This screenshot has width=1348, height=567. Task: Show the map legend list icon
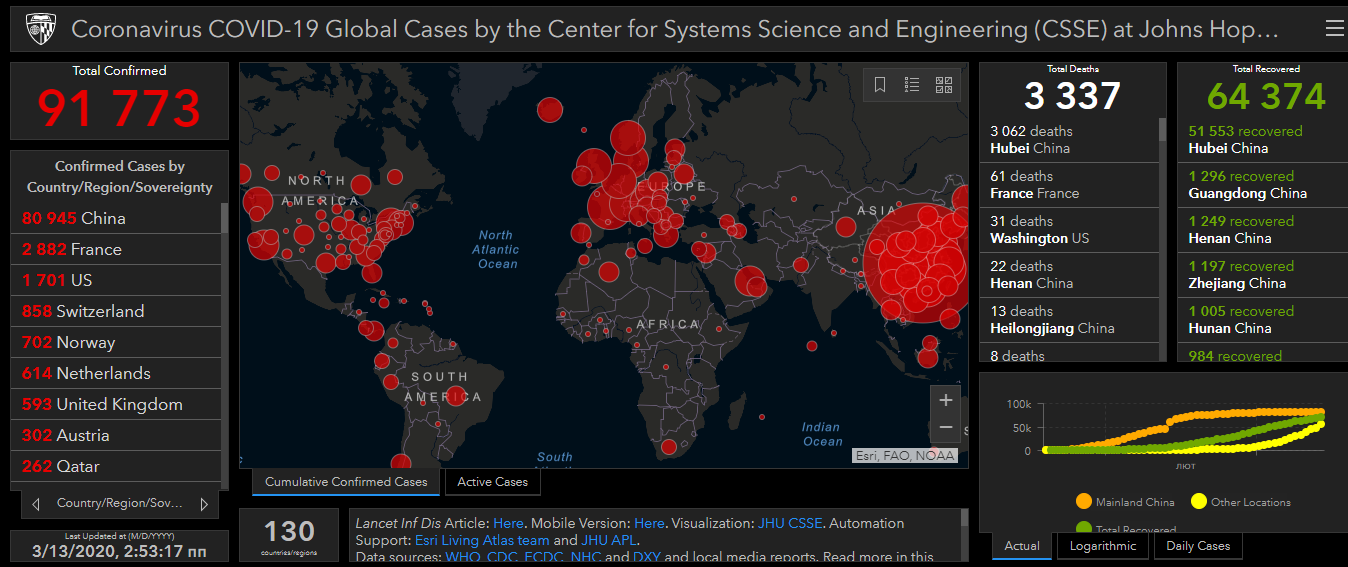tap(912, 85)
